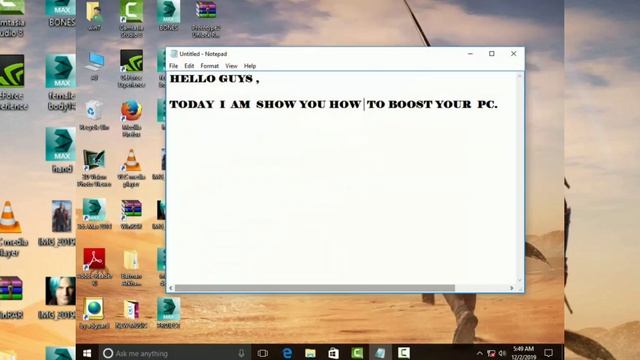Screen dimensions: 640x360
Task: Click the Cortana "Ask me anything" search box
Action: click(x=174, y=353)
